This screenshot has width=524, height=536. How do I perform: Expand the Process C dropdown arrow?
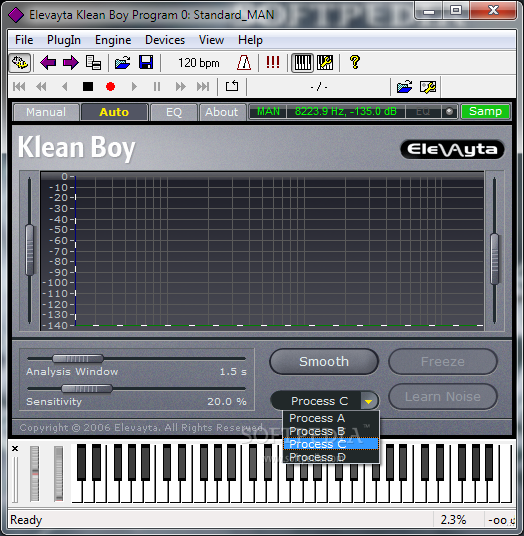coord(368,401)
